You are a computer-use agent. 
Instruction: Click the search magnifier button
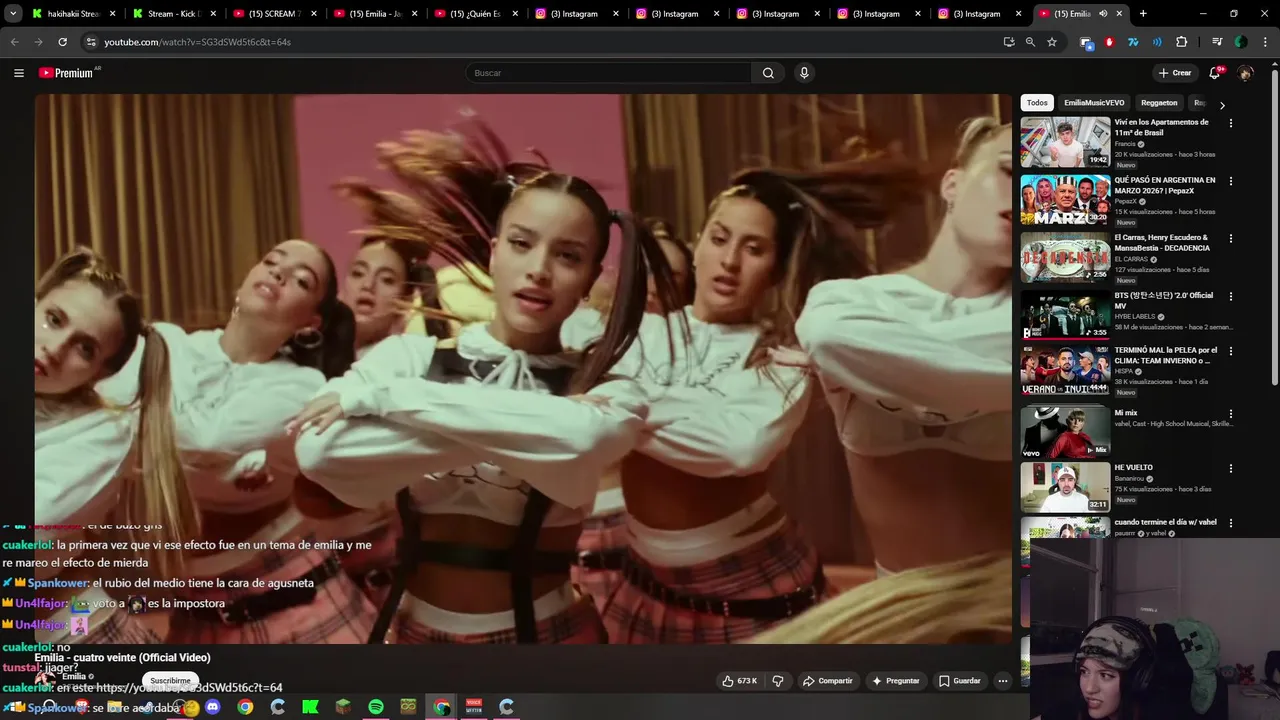click(x=768, y=73)
